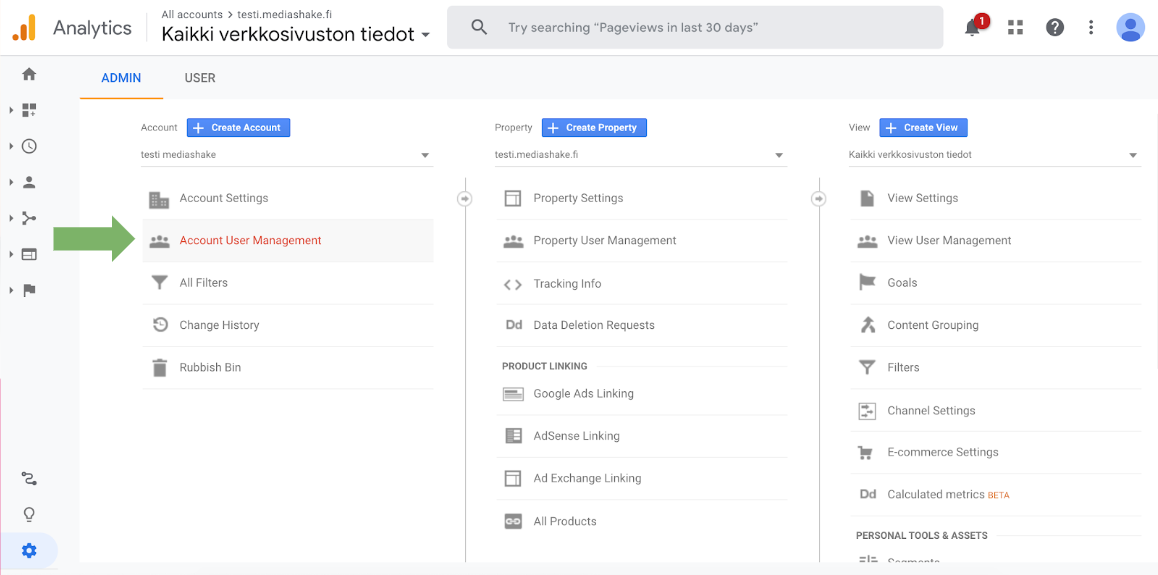Image resolution: width=1158 pixels, height=575 pixels.
Task: Open Attribution path icon in sidebar
Action: pos(29,479)
